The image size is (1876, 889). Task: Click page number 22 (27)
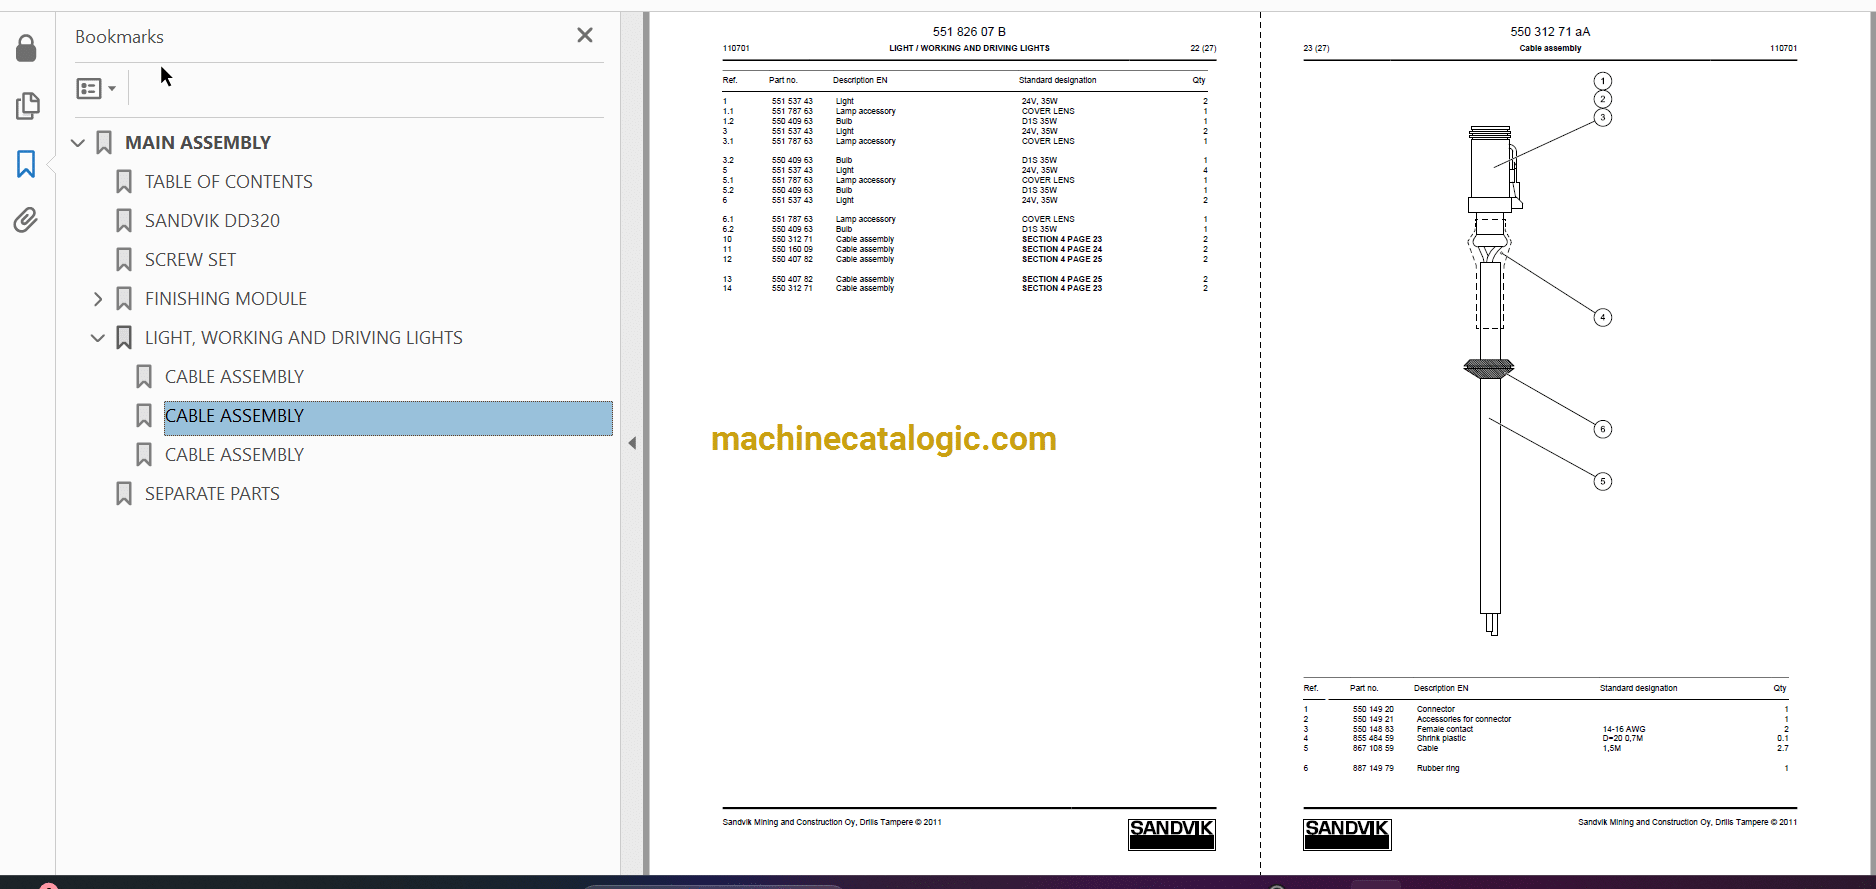click(x=1203, y=48)
